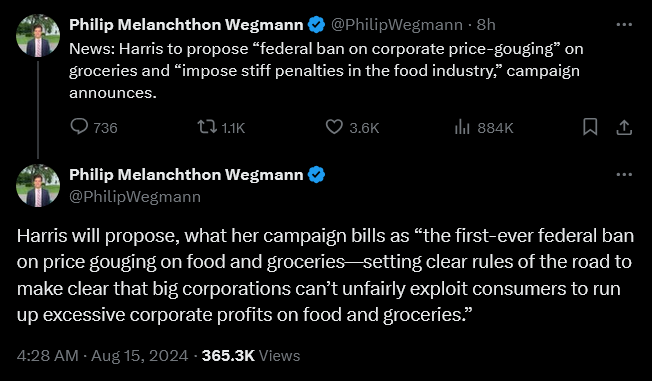
Task: Share the first tweet via upload icon
Action: click(x=624, y=127)
